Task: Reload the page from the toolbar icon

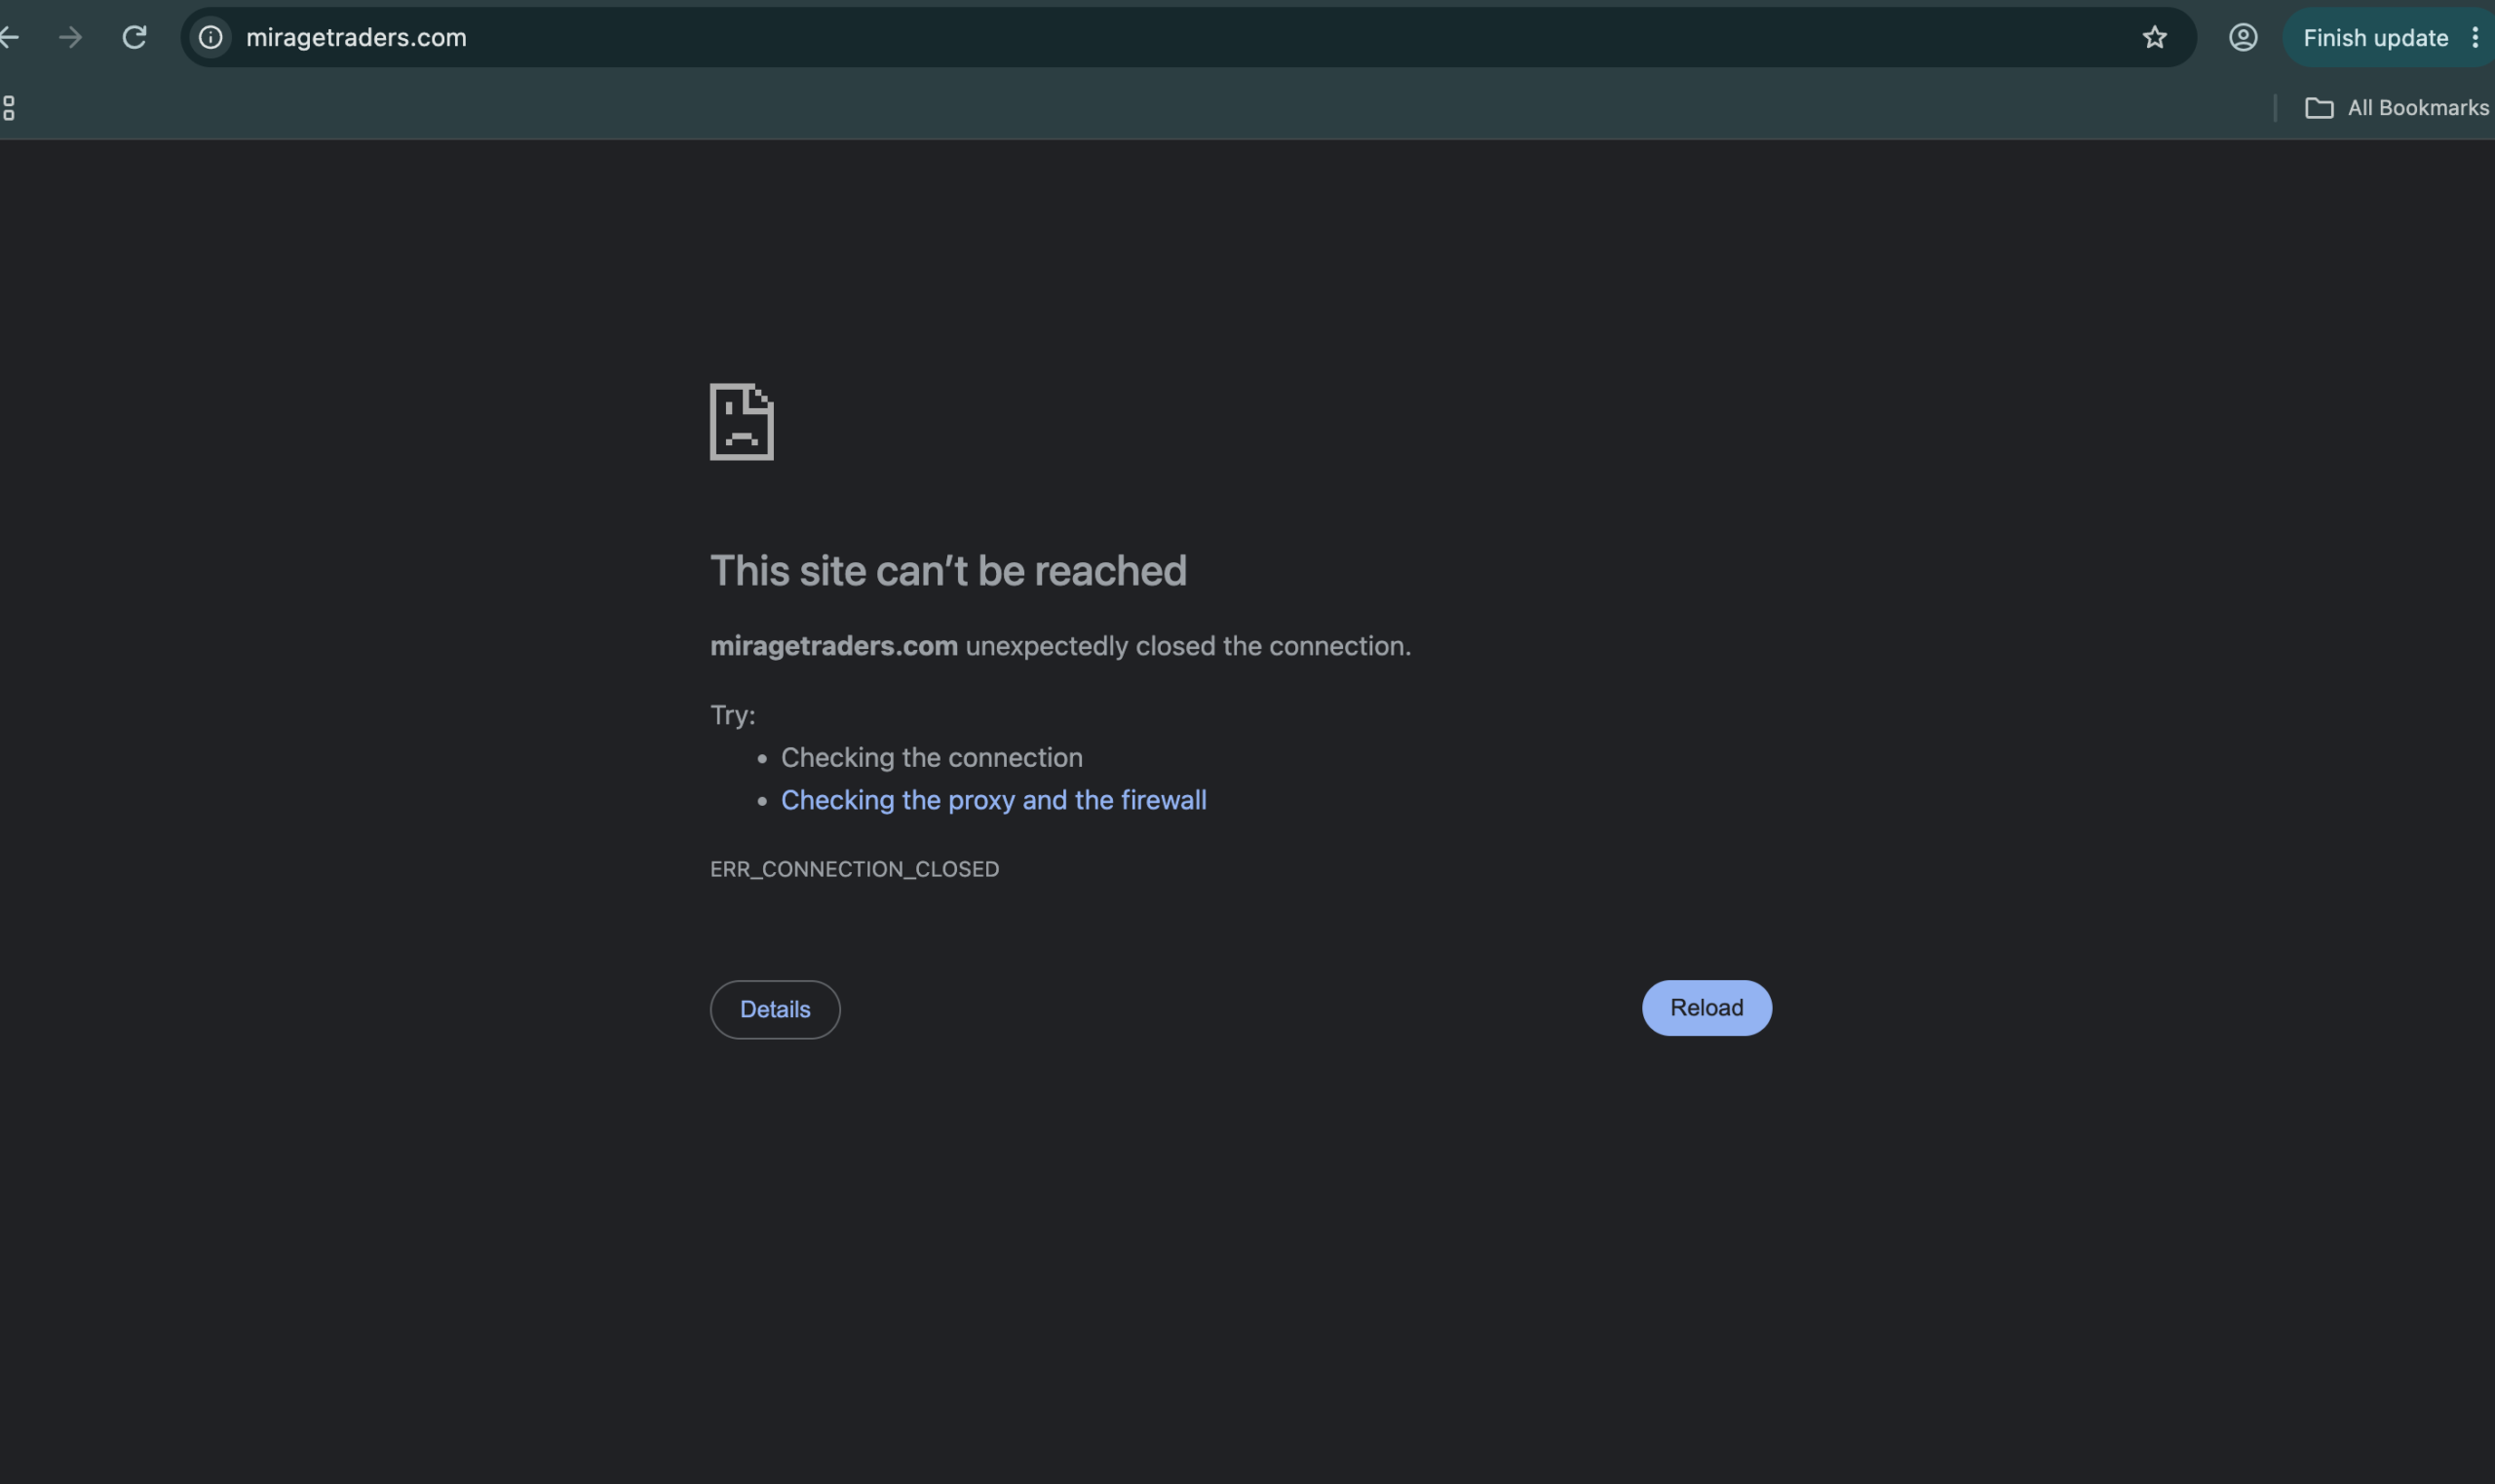Action: [x=134, y=38]
